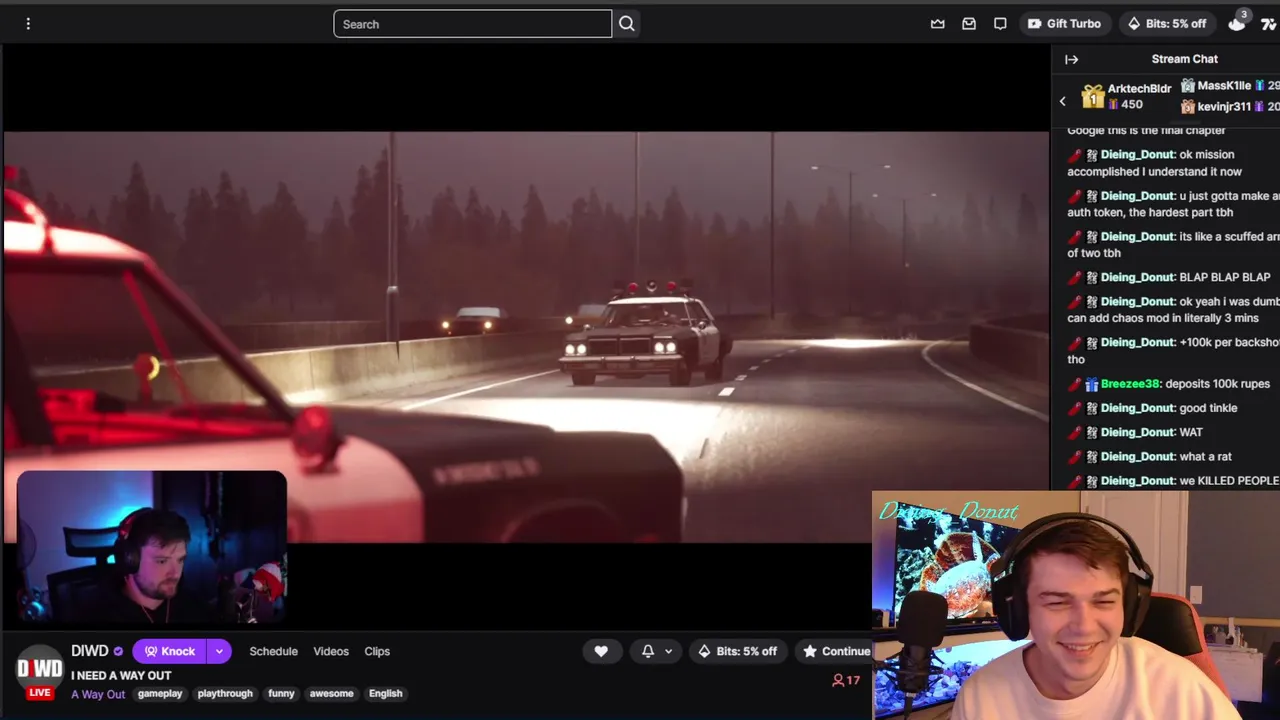
Task: Click the stream title I NEED A WAY OUT
Action: pyautogui.click(x=121, y=676)
